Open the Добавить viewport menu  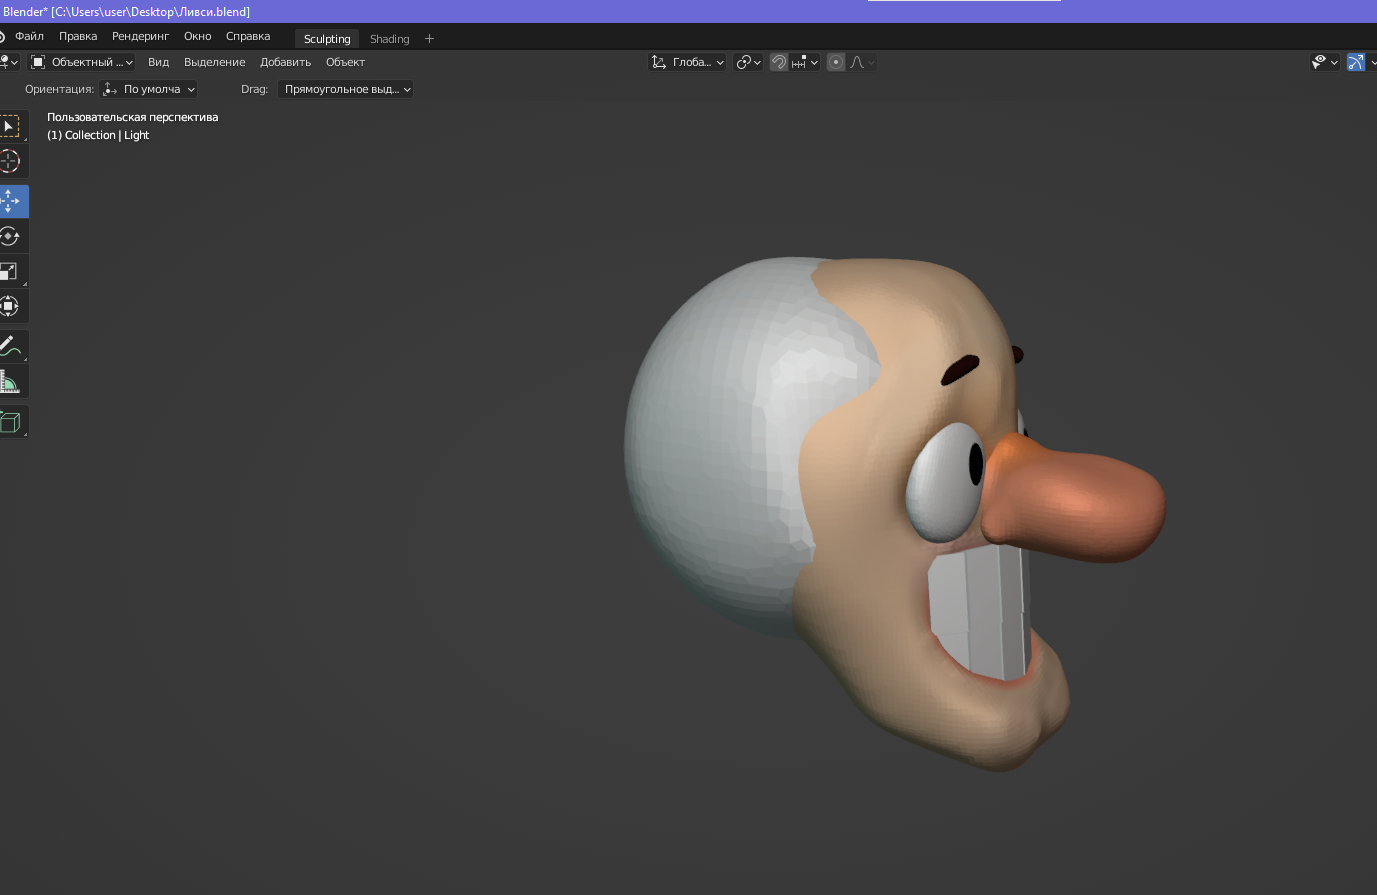(285, 62)
